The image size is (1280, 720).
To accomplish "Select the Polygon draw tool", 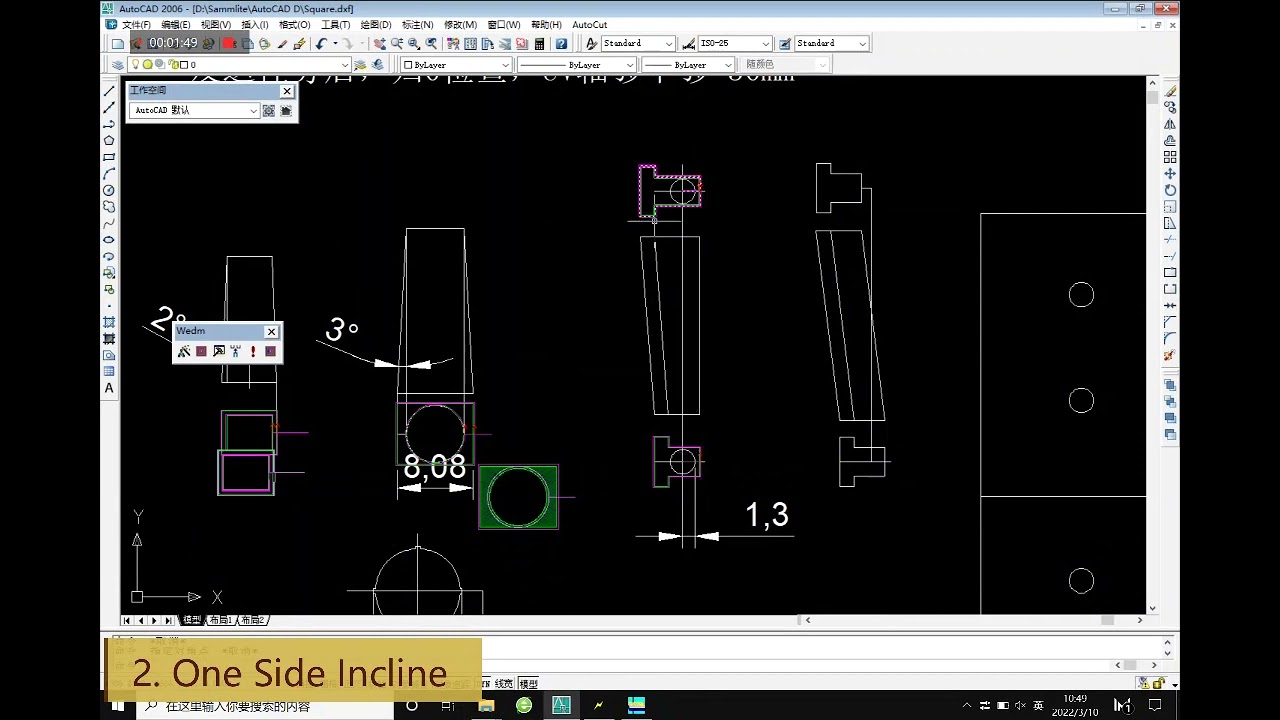I will click(x=109, y=141).
